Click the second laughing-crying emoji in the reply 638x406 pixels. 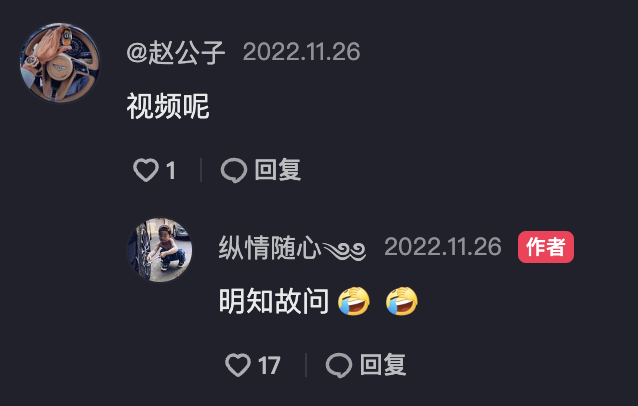(402, 301)
